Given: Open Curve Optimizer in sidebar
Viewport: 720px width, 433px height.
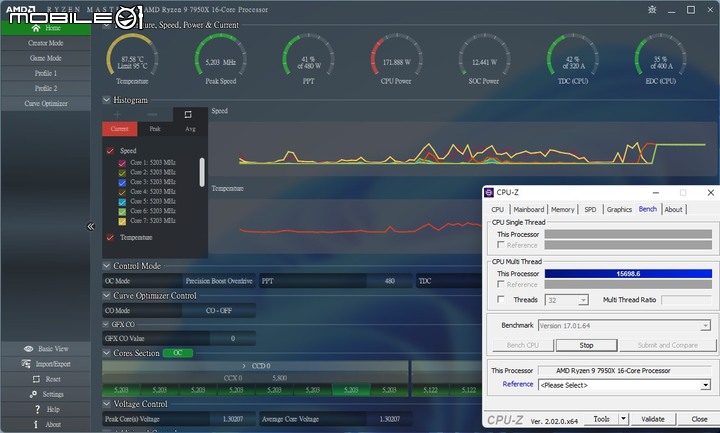Looking at the screenshot, I should coord(45,104).
